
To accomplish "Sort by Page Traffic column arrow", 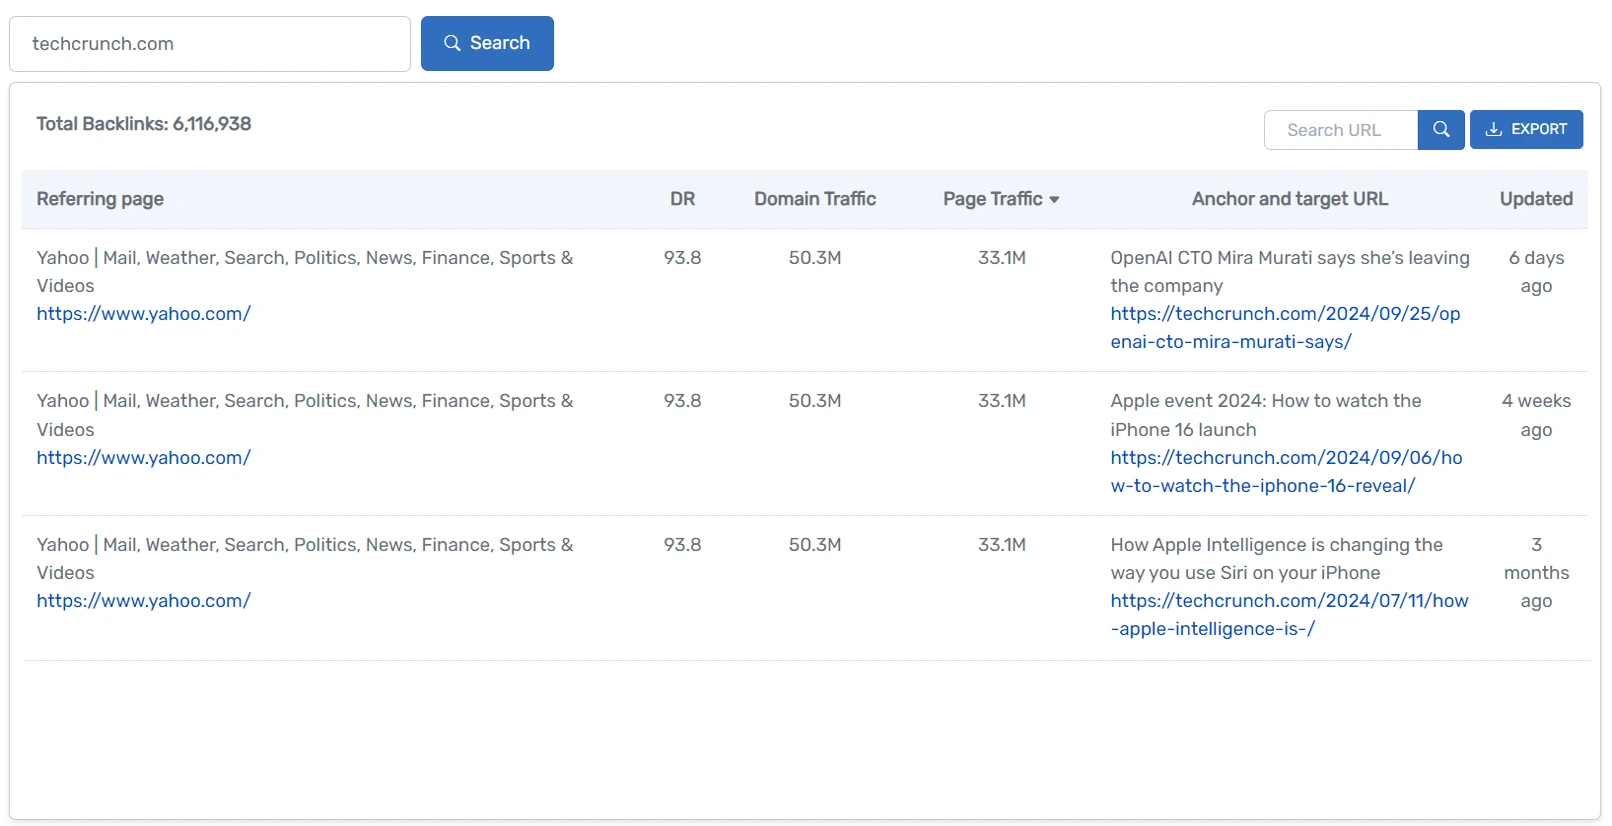I will click(1054, 200).
